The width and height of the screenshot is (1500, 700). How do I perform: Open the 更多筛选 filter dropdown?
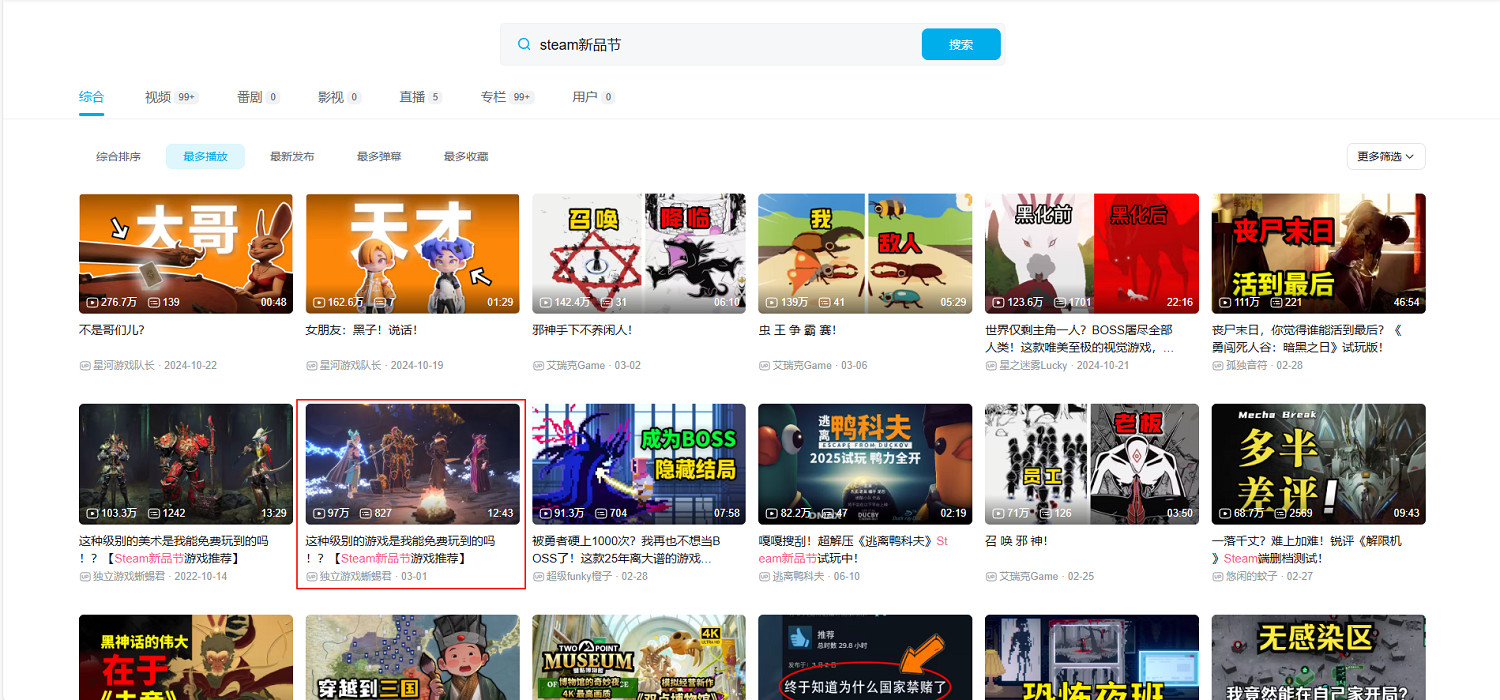pos(1385,156)
